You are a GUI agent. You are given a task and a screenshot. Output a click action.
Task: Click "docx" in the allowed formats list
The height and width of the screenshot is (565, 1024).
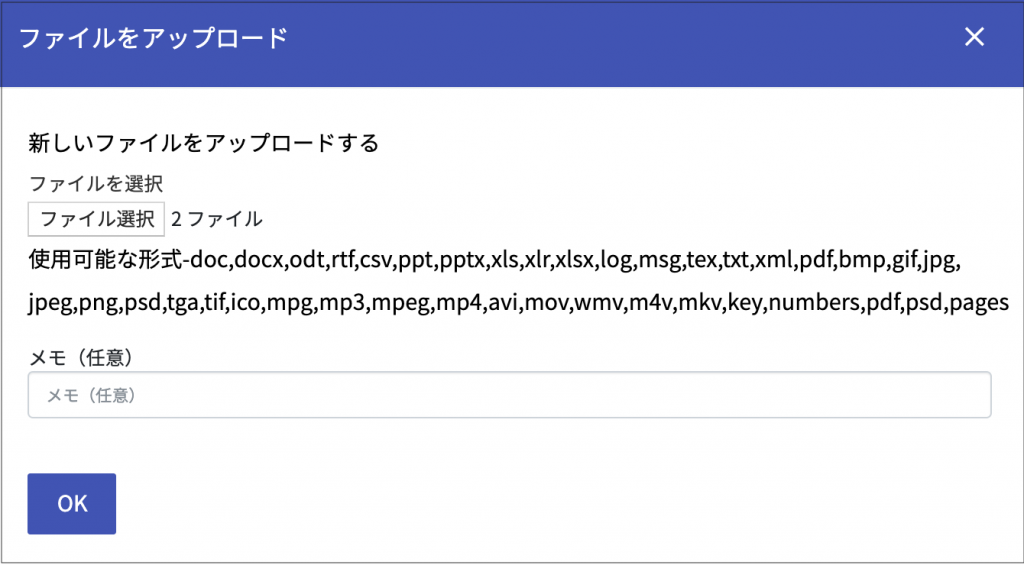pos(259,262)
